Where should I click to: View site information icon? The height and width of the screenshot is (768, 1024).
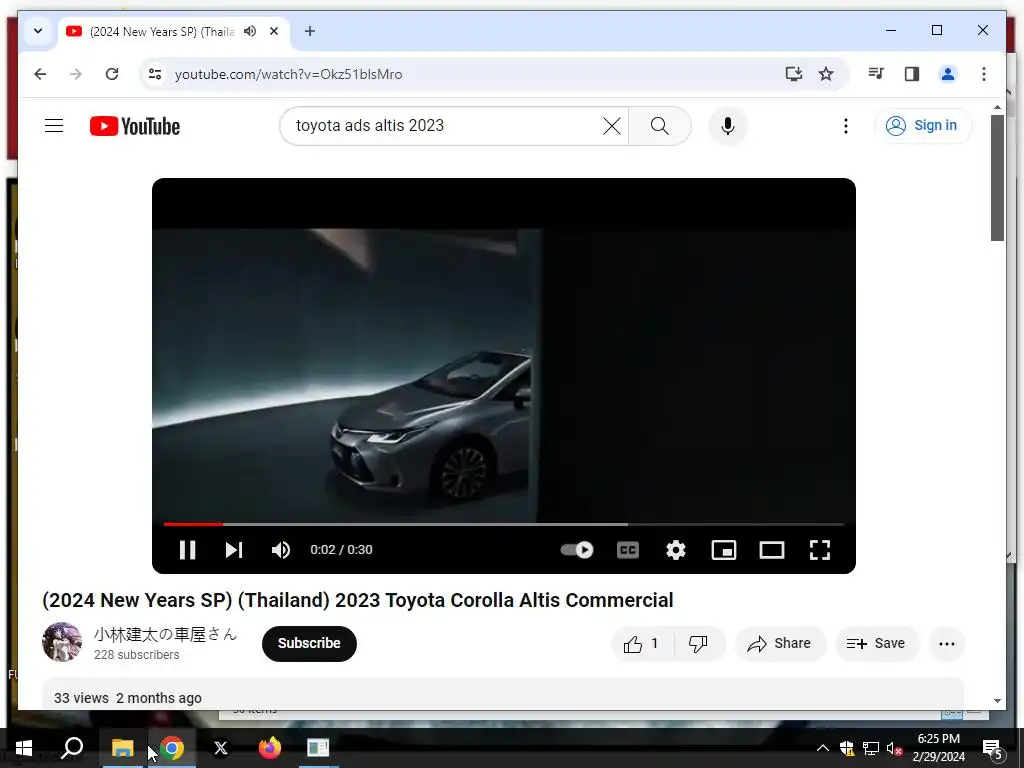tap(155, 74)
